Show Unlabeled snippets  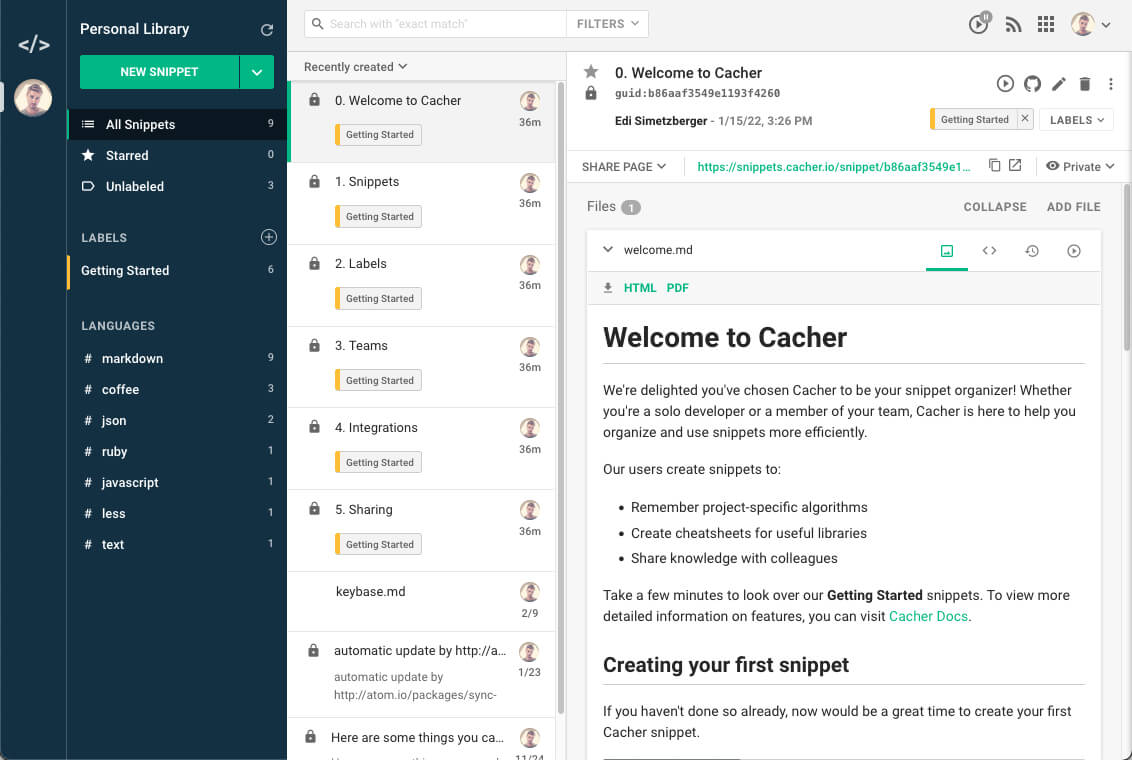coord(177,186)
